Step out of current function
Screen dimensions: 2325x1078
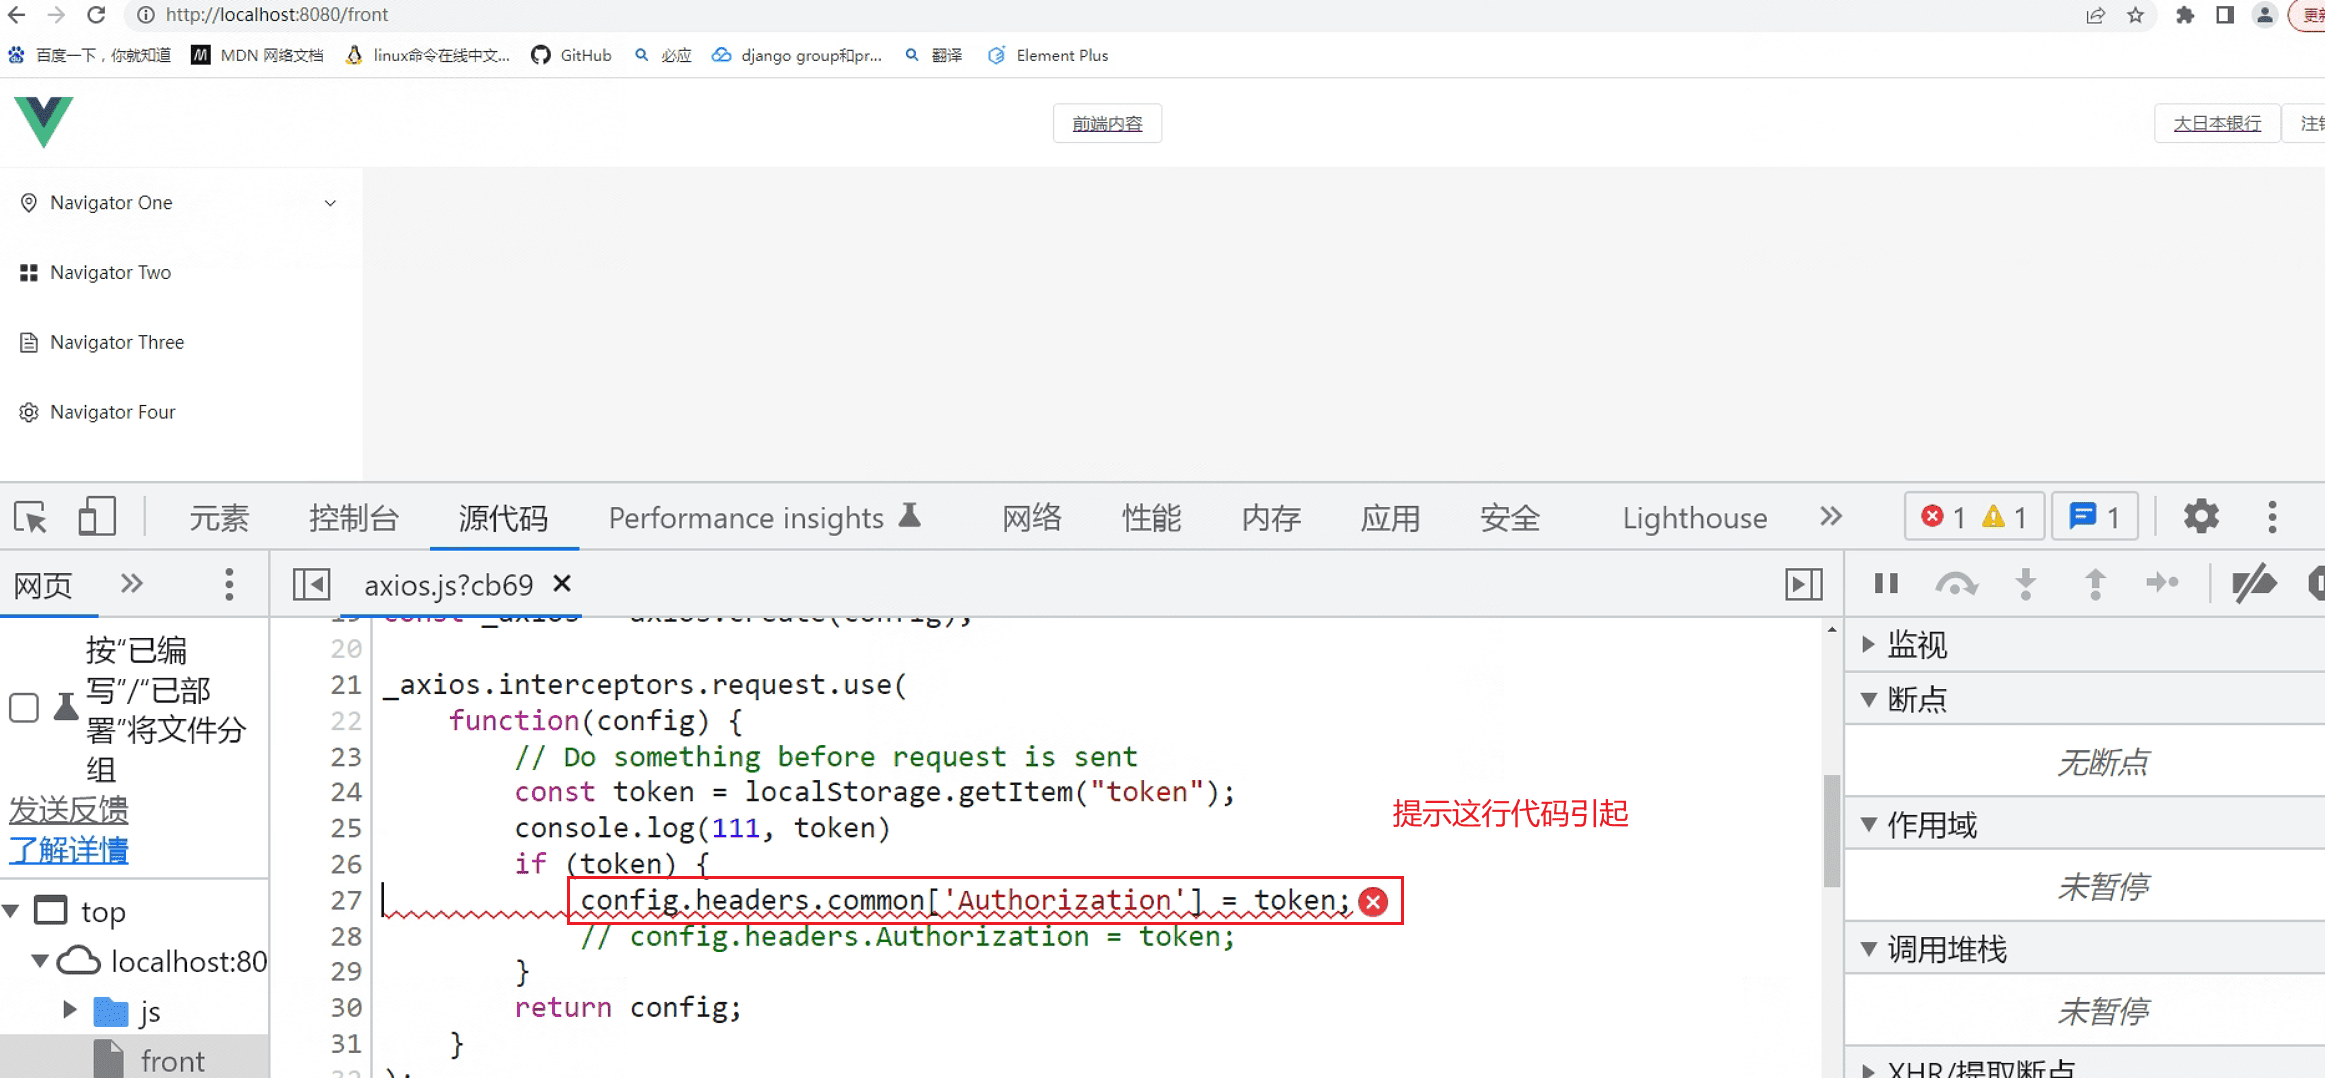coord(2095,583)
